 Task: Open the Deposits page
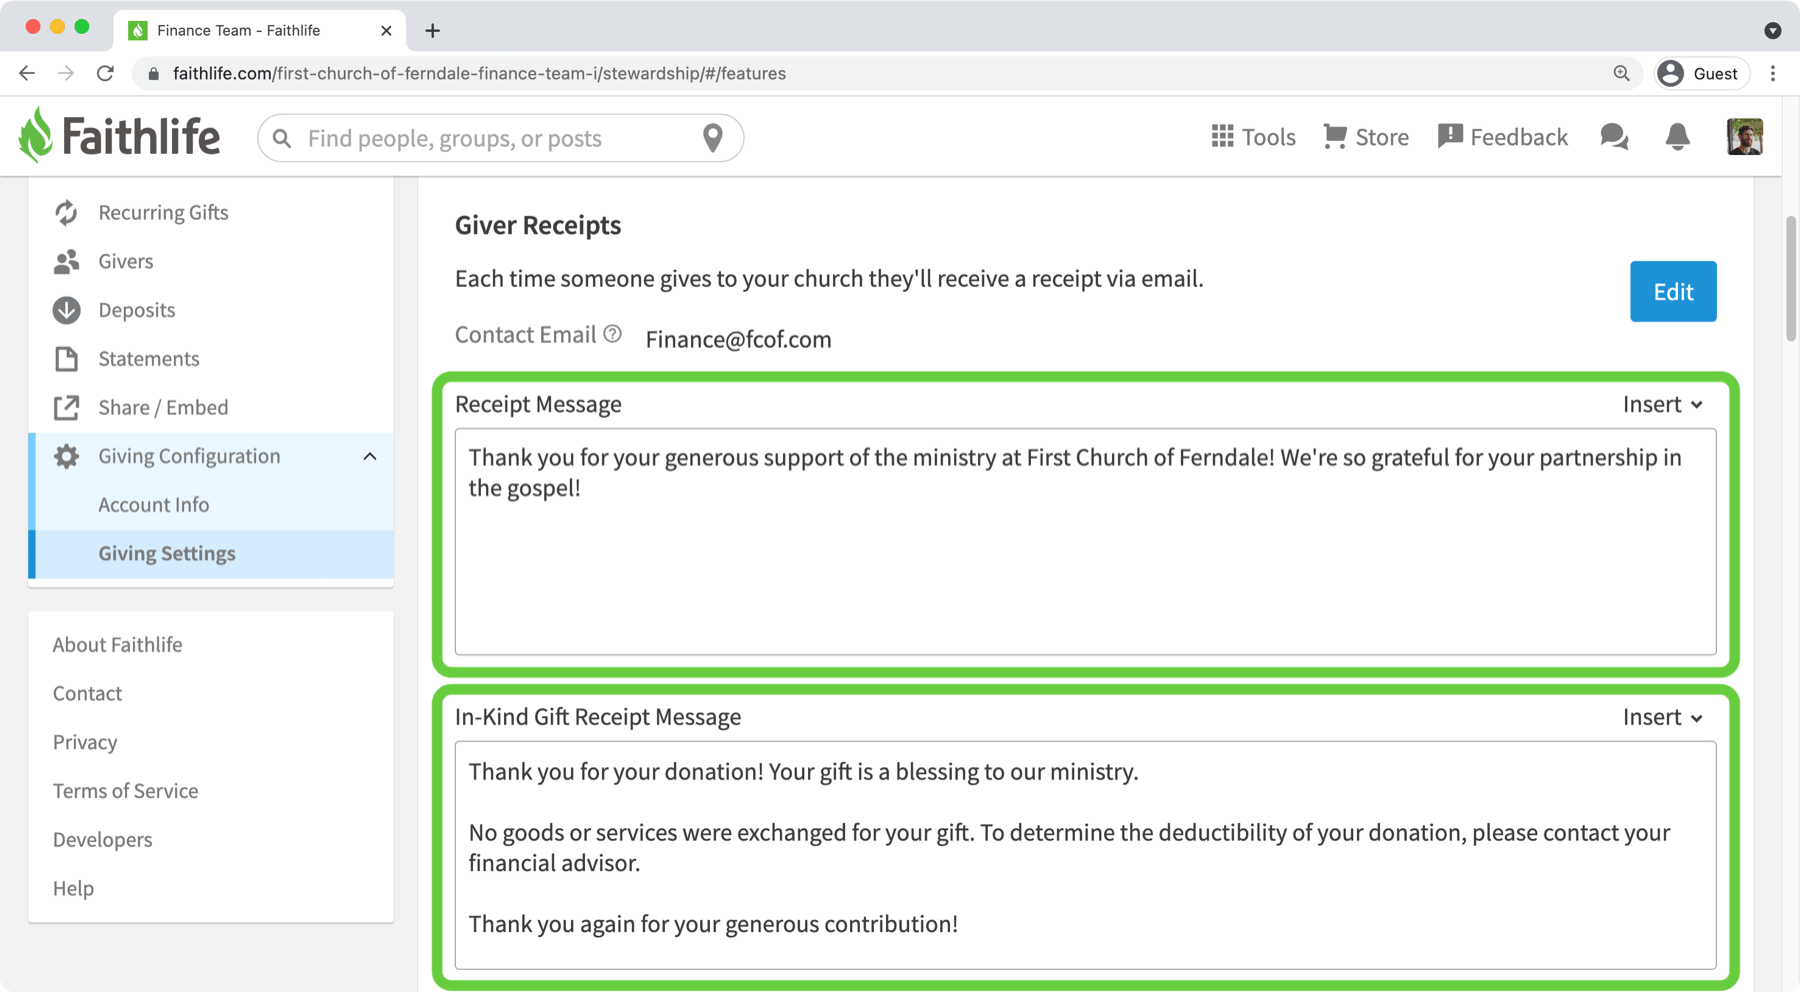pos(211,310)
